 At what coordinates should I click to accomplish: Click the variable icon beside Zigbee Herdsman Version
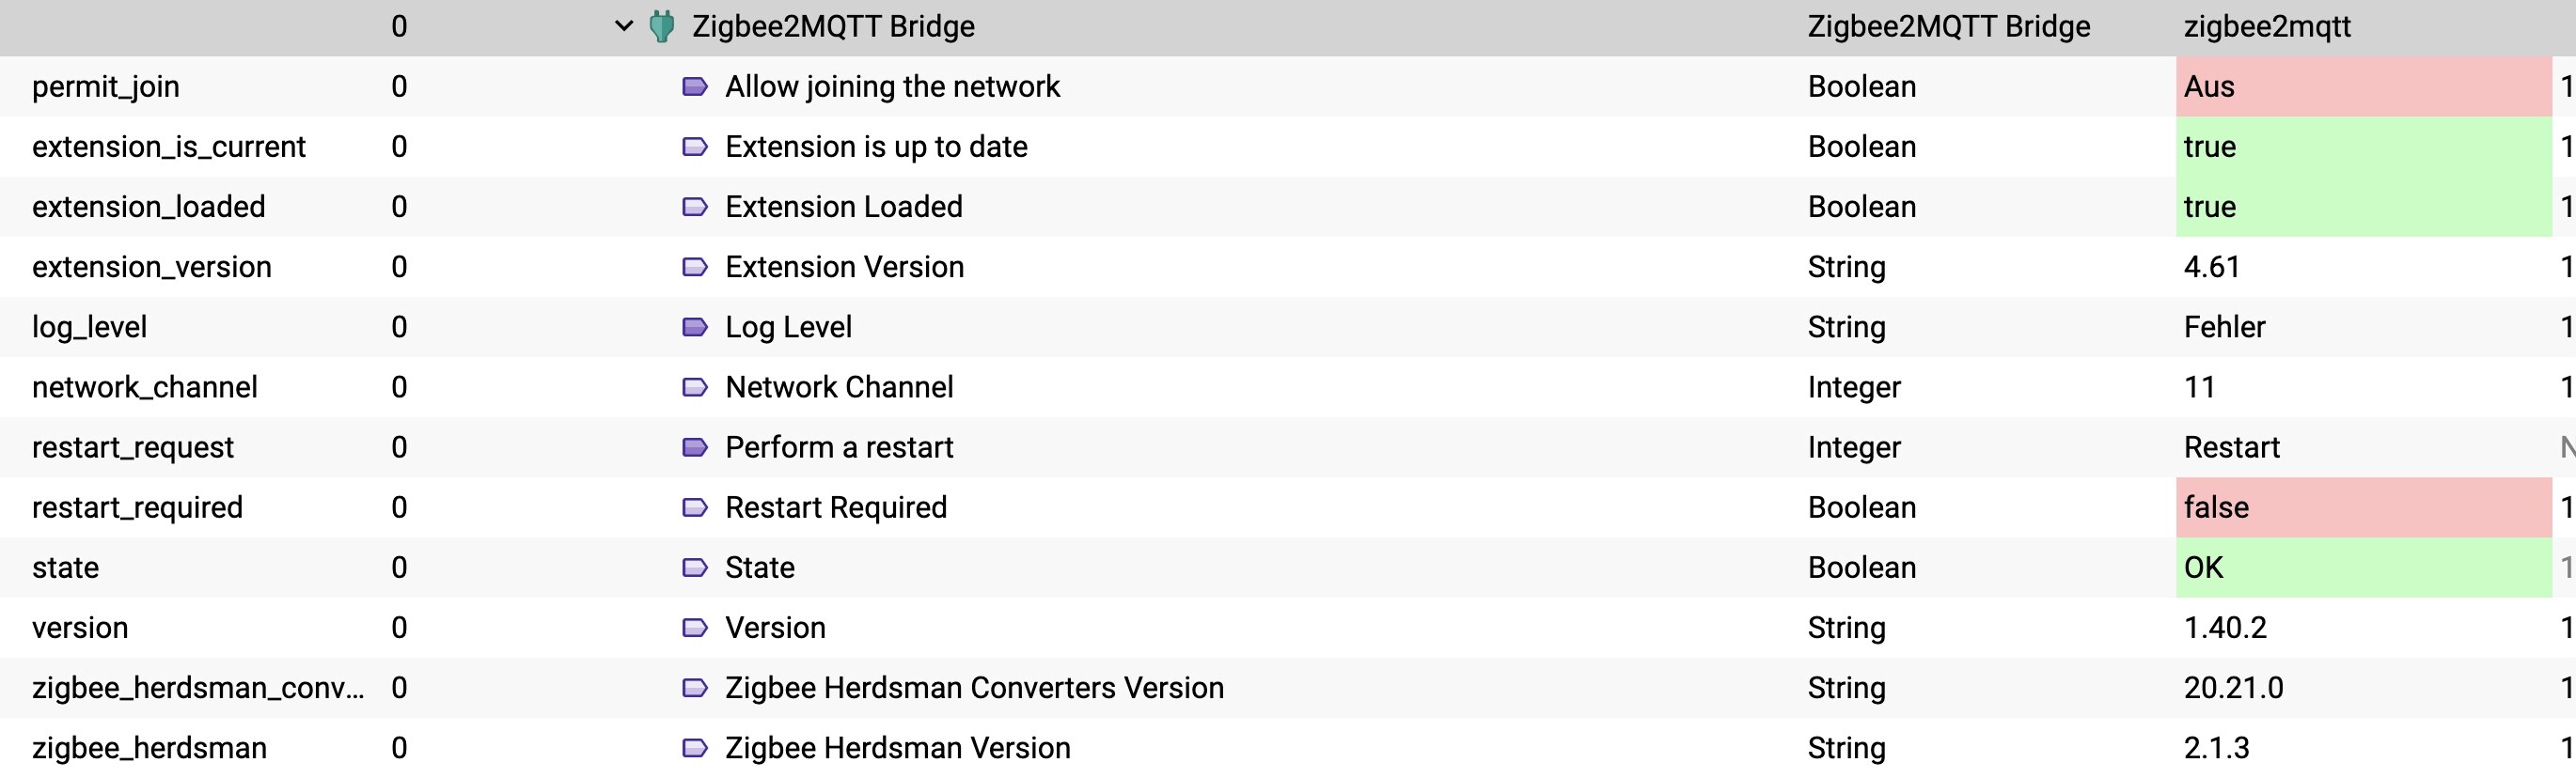(x=694, y=748)
